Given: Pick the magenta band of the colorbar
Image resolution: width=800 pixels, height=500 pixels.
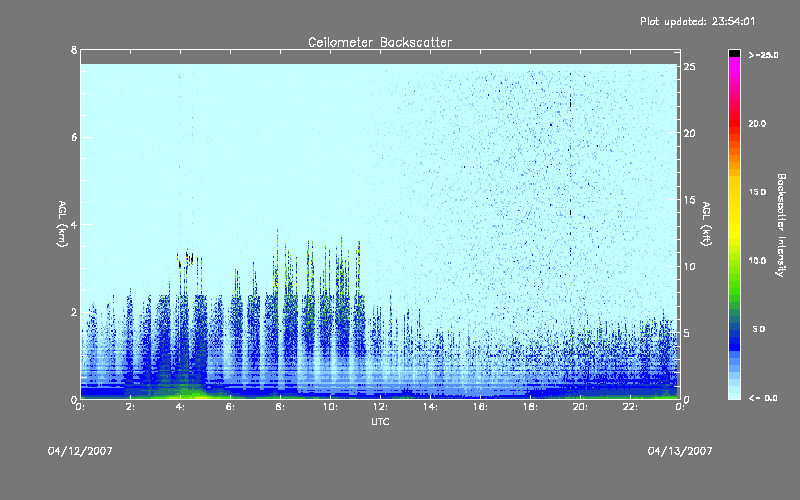Looking at the screenshot, I should coord(734,63).
